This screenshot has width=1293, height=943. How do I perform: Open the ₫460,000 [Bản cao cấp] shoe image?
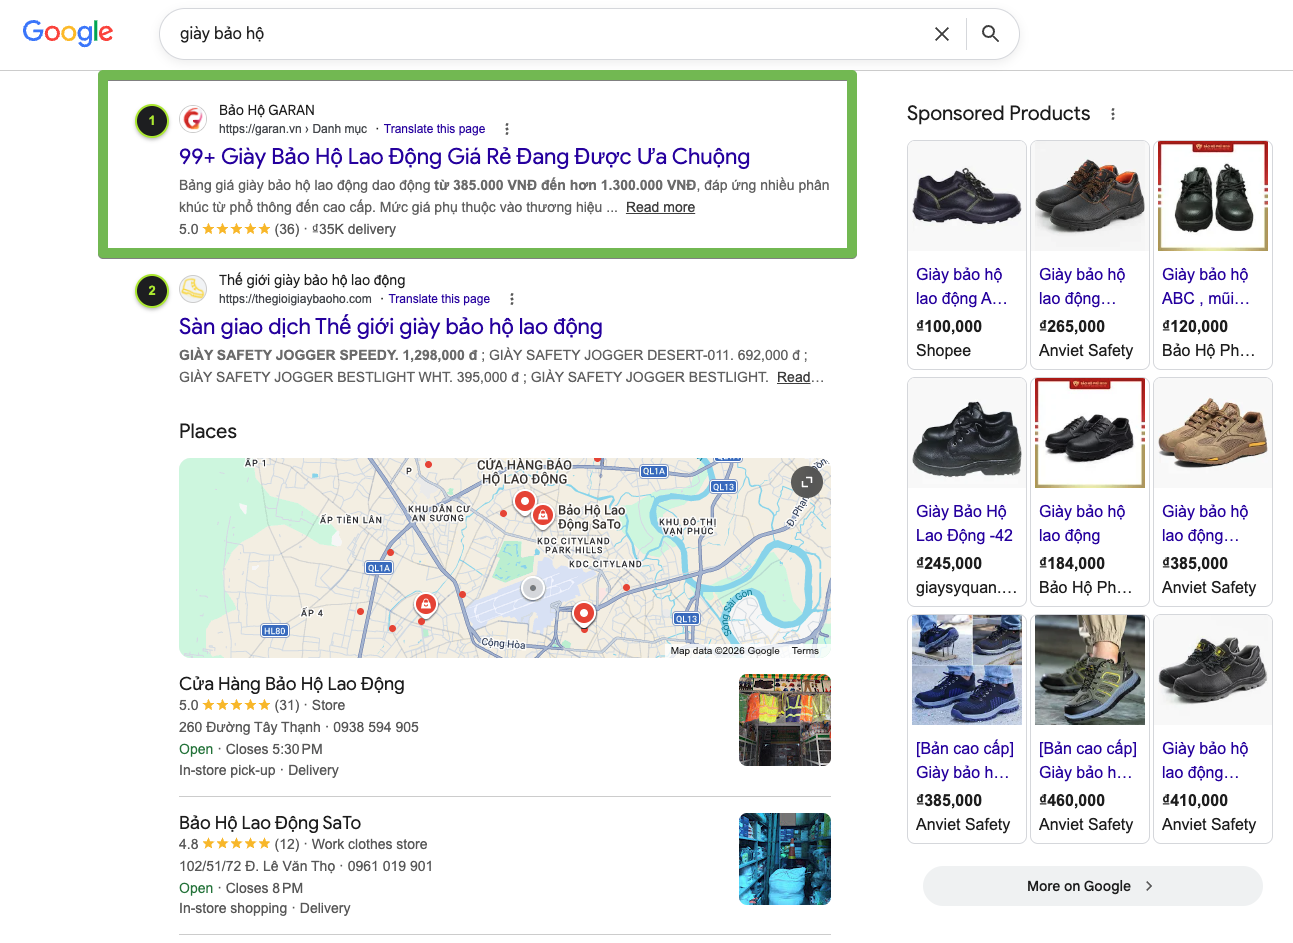click(x=1090, y=670)
